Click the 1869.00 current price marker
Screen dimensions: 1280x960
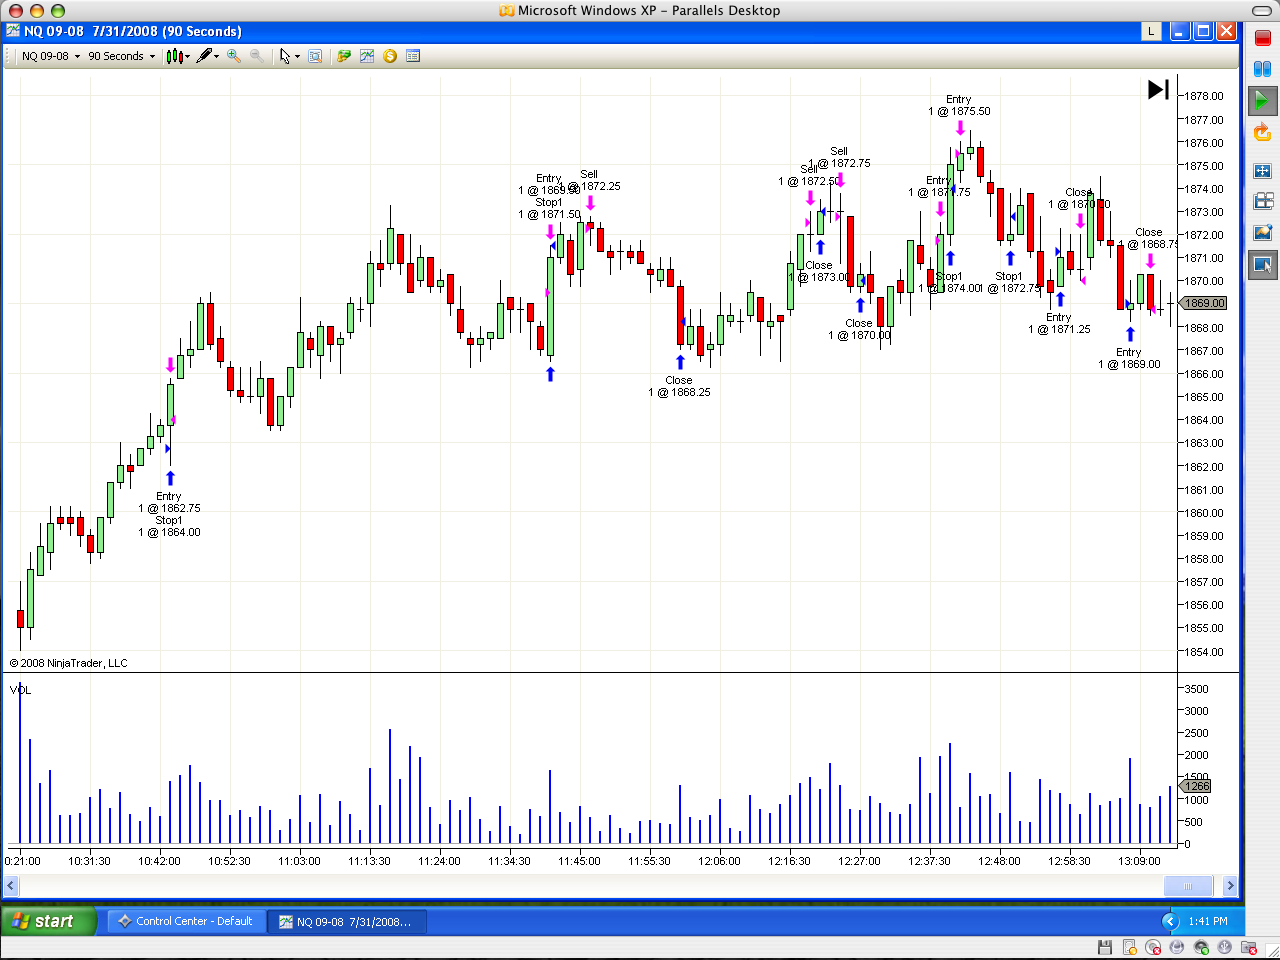point(1204,303)
